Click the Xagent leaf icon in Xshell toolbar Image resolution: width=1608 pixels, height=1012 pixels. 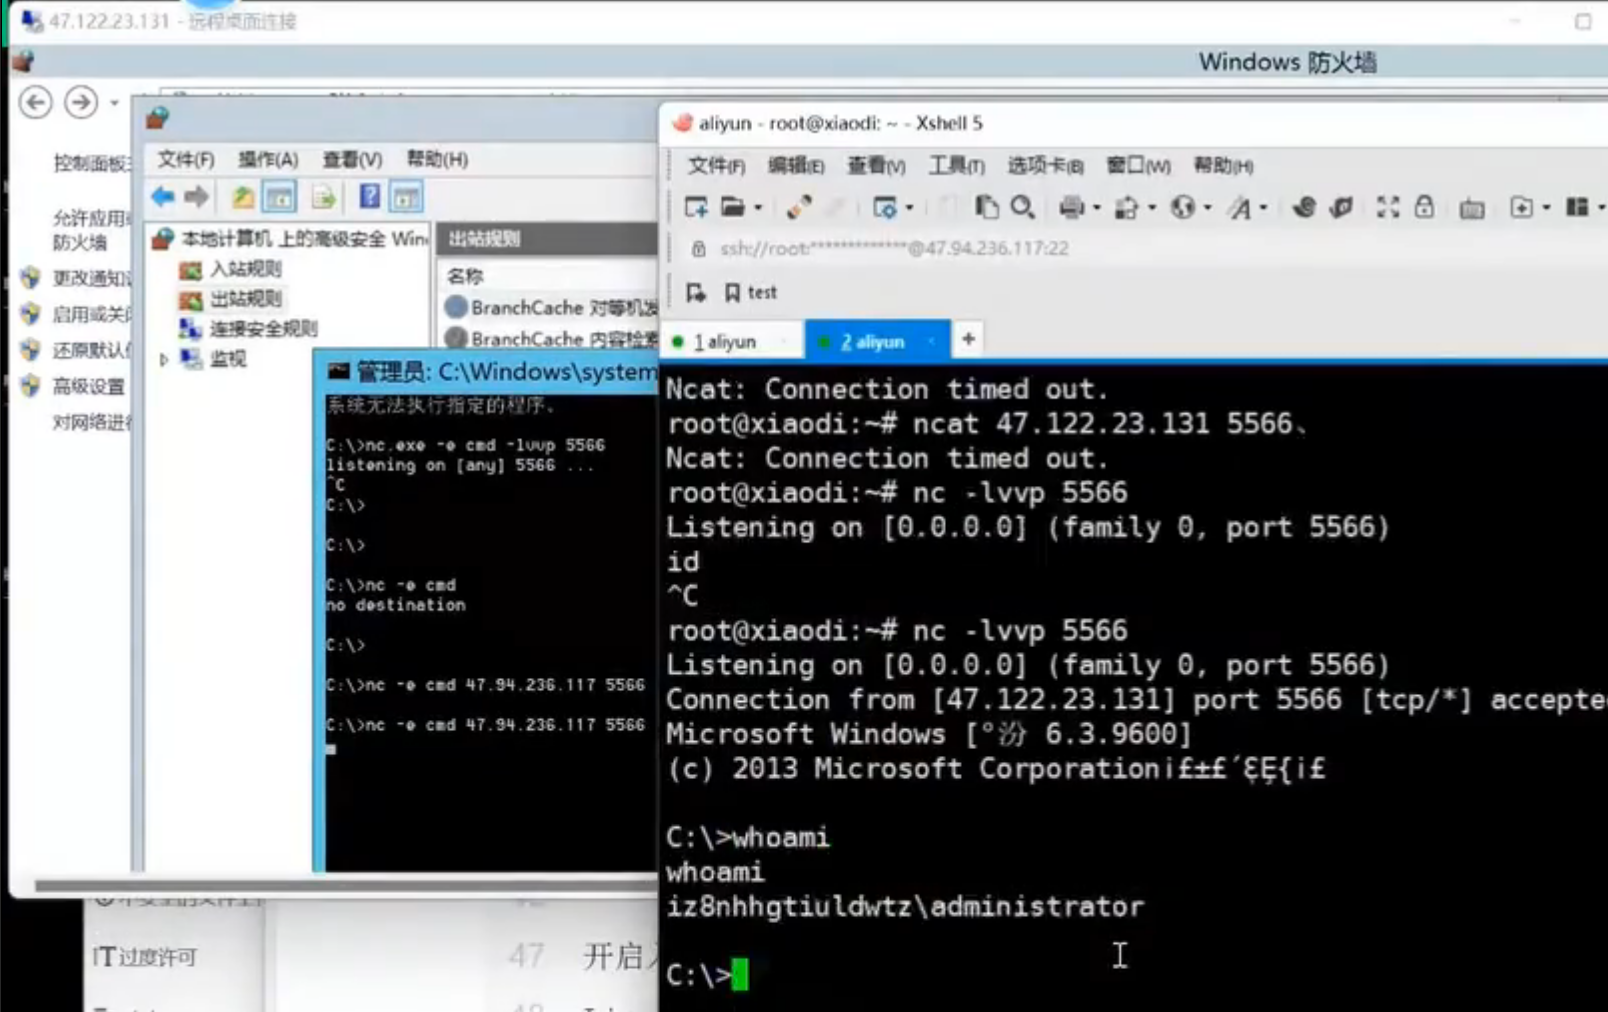1341,207
